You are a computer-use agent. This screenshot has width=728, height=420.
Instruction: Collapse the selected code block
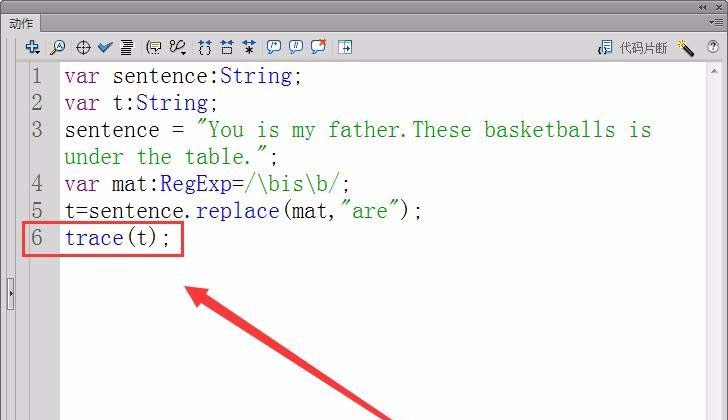tap(227, 47)
